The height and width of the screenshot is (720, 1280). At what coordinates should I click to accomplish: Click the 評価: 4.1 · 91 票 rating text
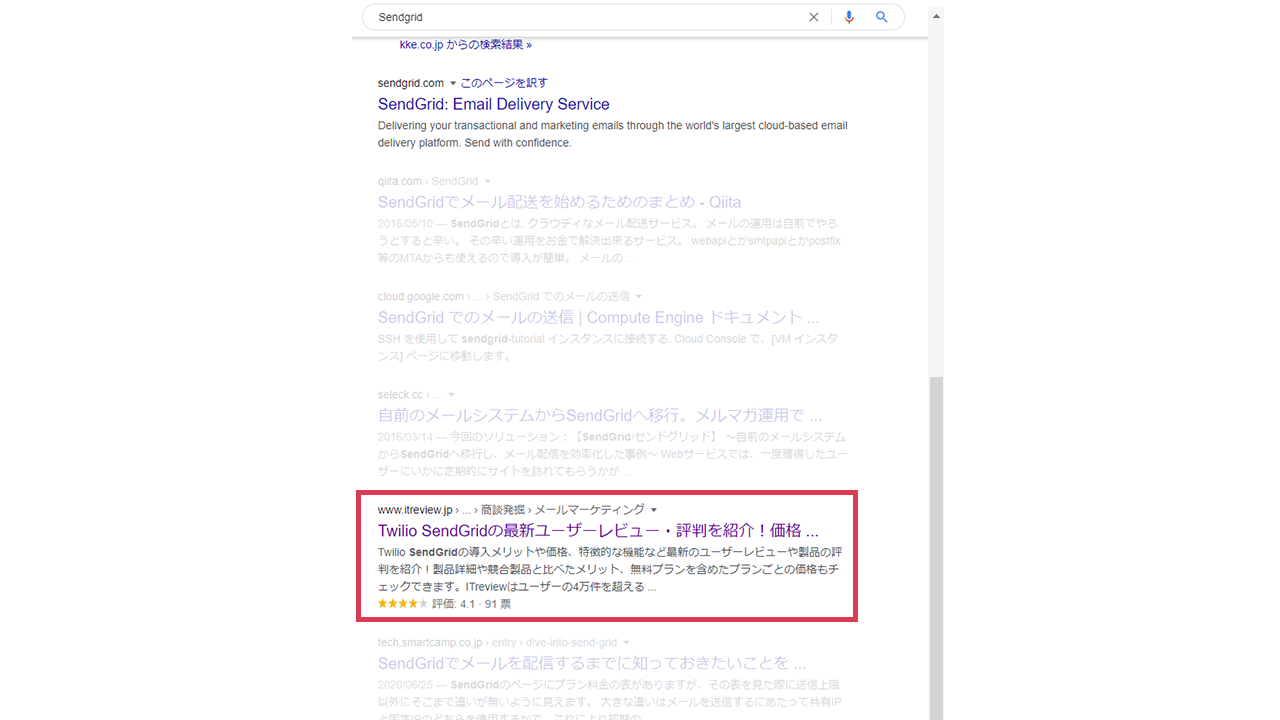click(471, 604)
